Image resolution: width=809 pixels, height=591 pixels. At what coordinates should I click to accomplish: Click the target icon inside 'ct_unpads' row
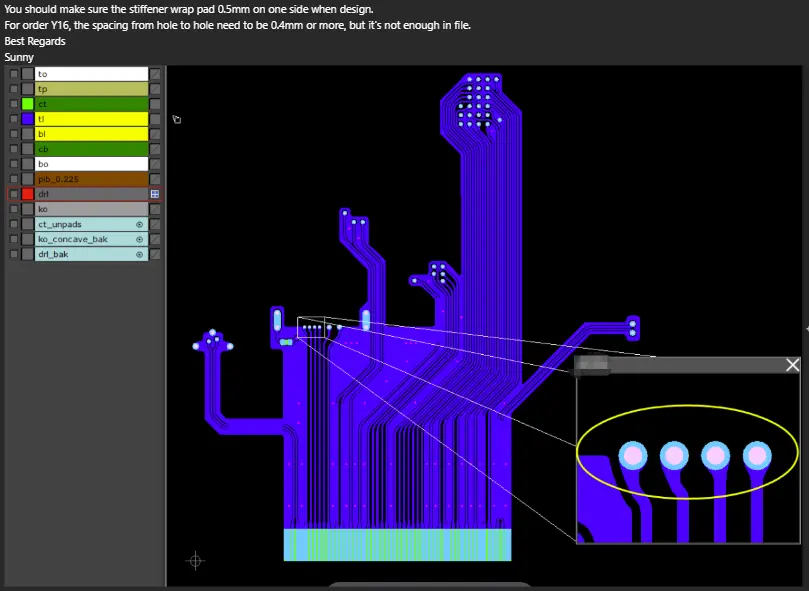(x=139, y=225)
